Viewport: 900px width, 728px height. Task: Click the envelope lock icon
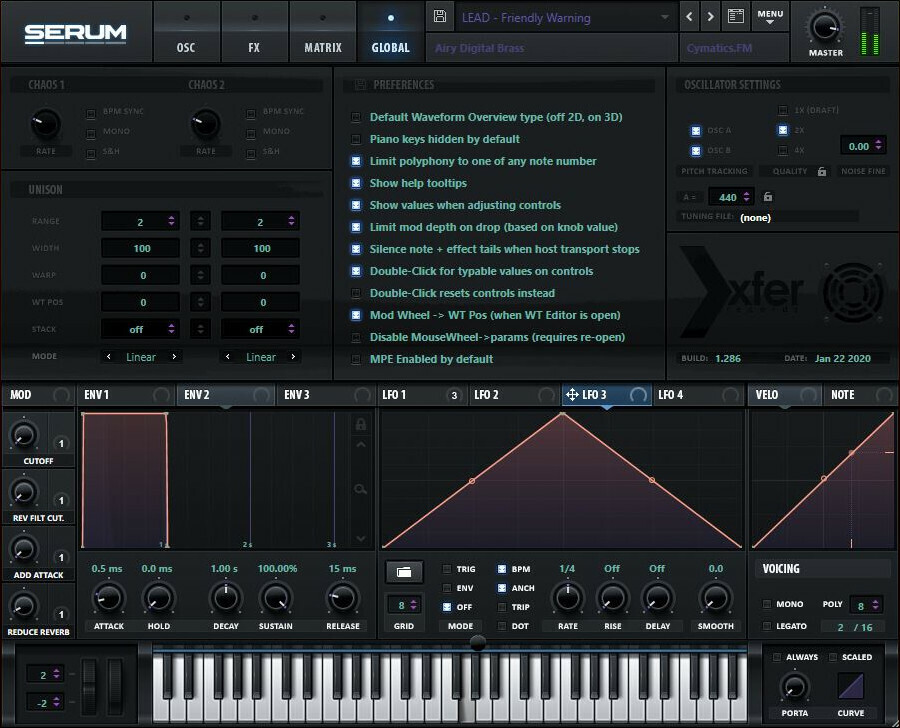coord(360,424)
